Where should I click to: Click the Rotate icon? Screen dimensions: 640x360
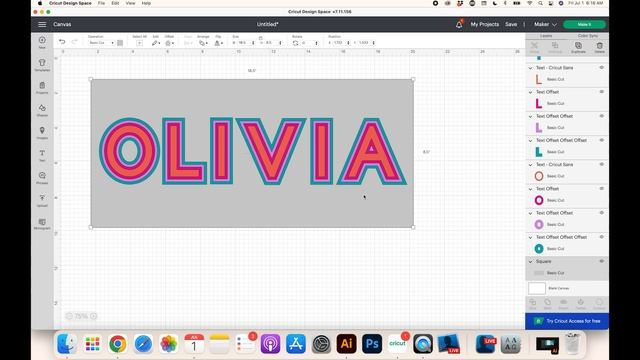[x=296, y=42]
